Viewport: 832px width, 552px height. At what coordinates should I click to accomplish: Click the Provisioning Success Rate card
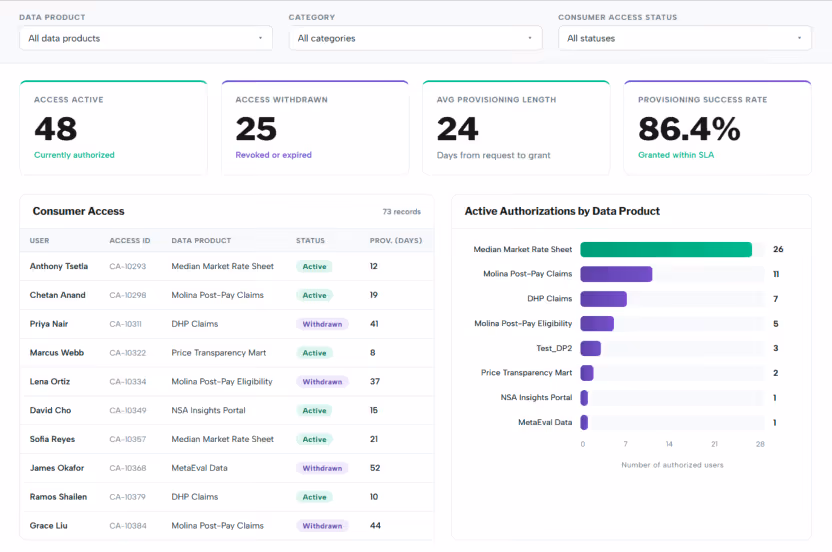coord(717,128)
